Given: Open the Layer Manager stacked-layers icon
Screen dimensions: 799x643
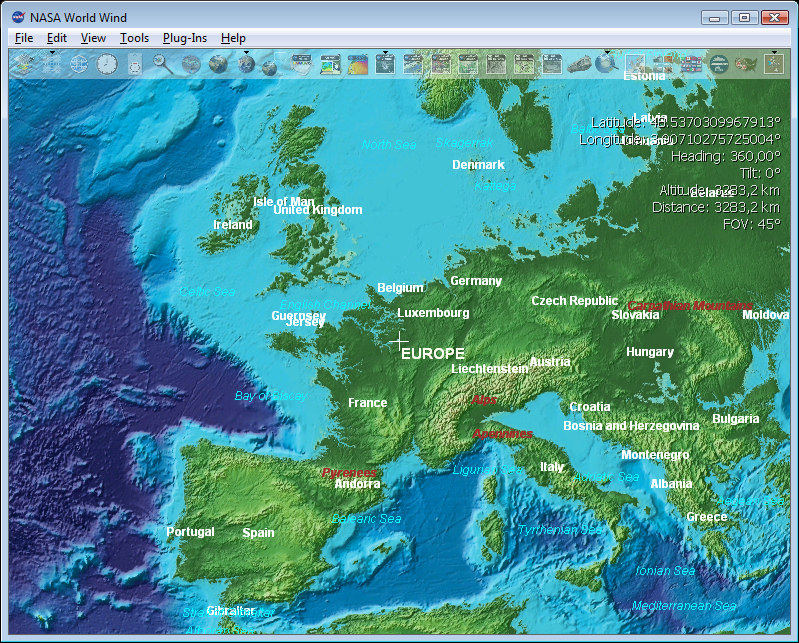Looking at the screenshot, I should (24, 64).
